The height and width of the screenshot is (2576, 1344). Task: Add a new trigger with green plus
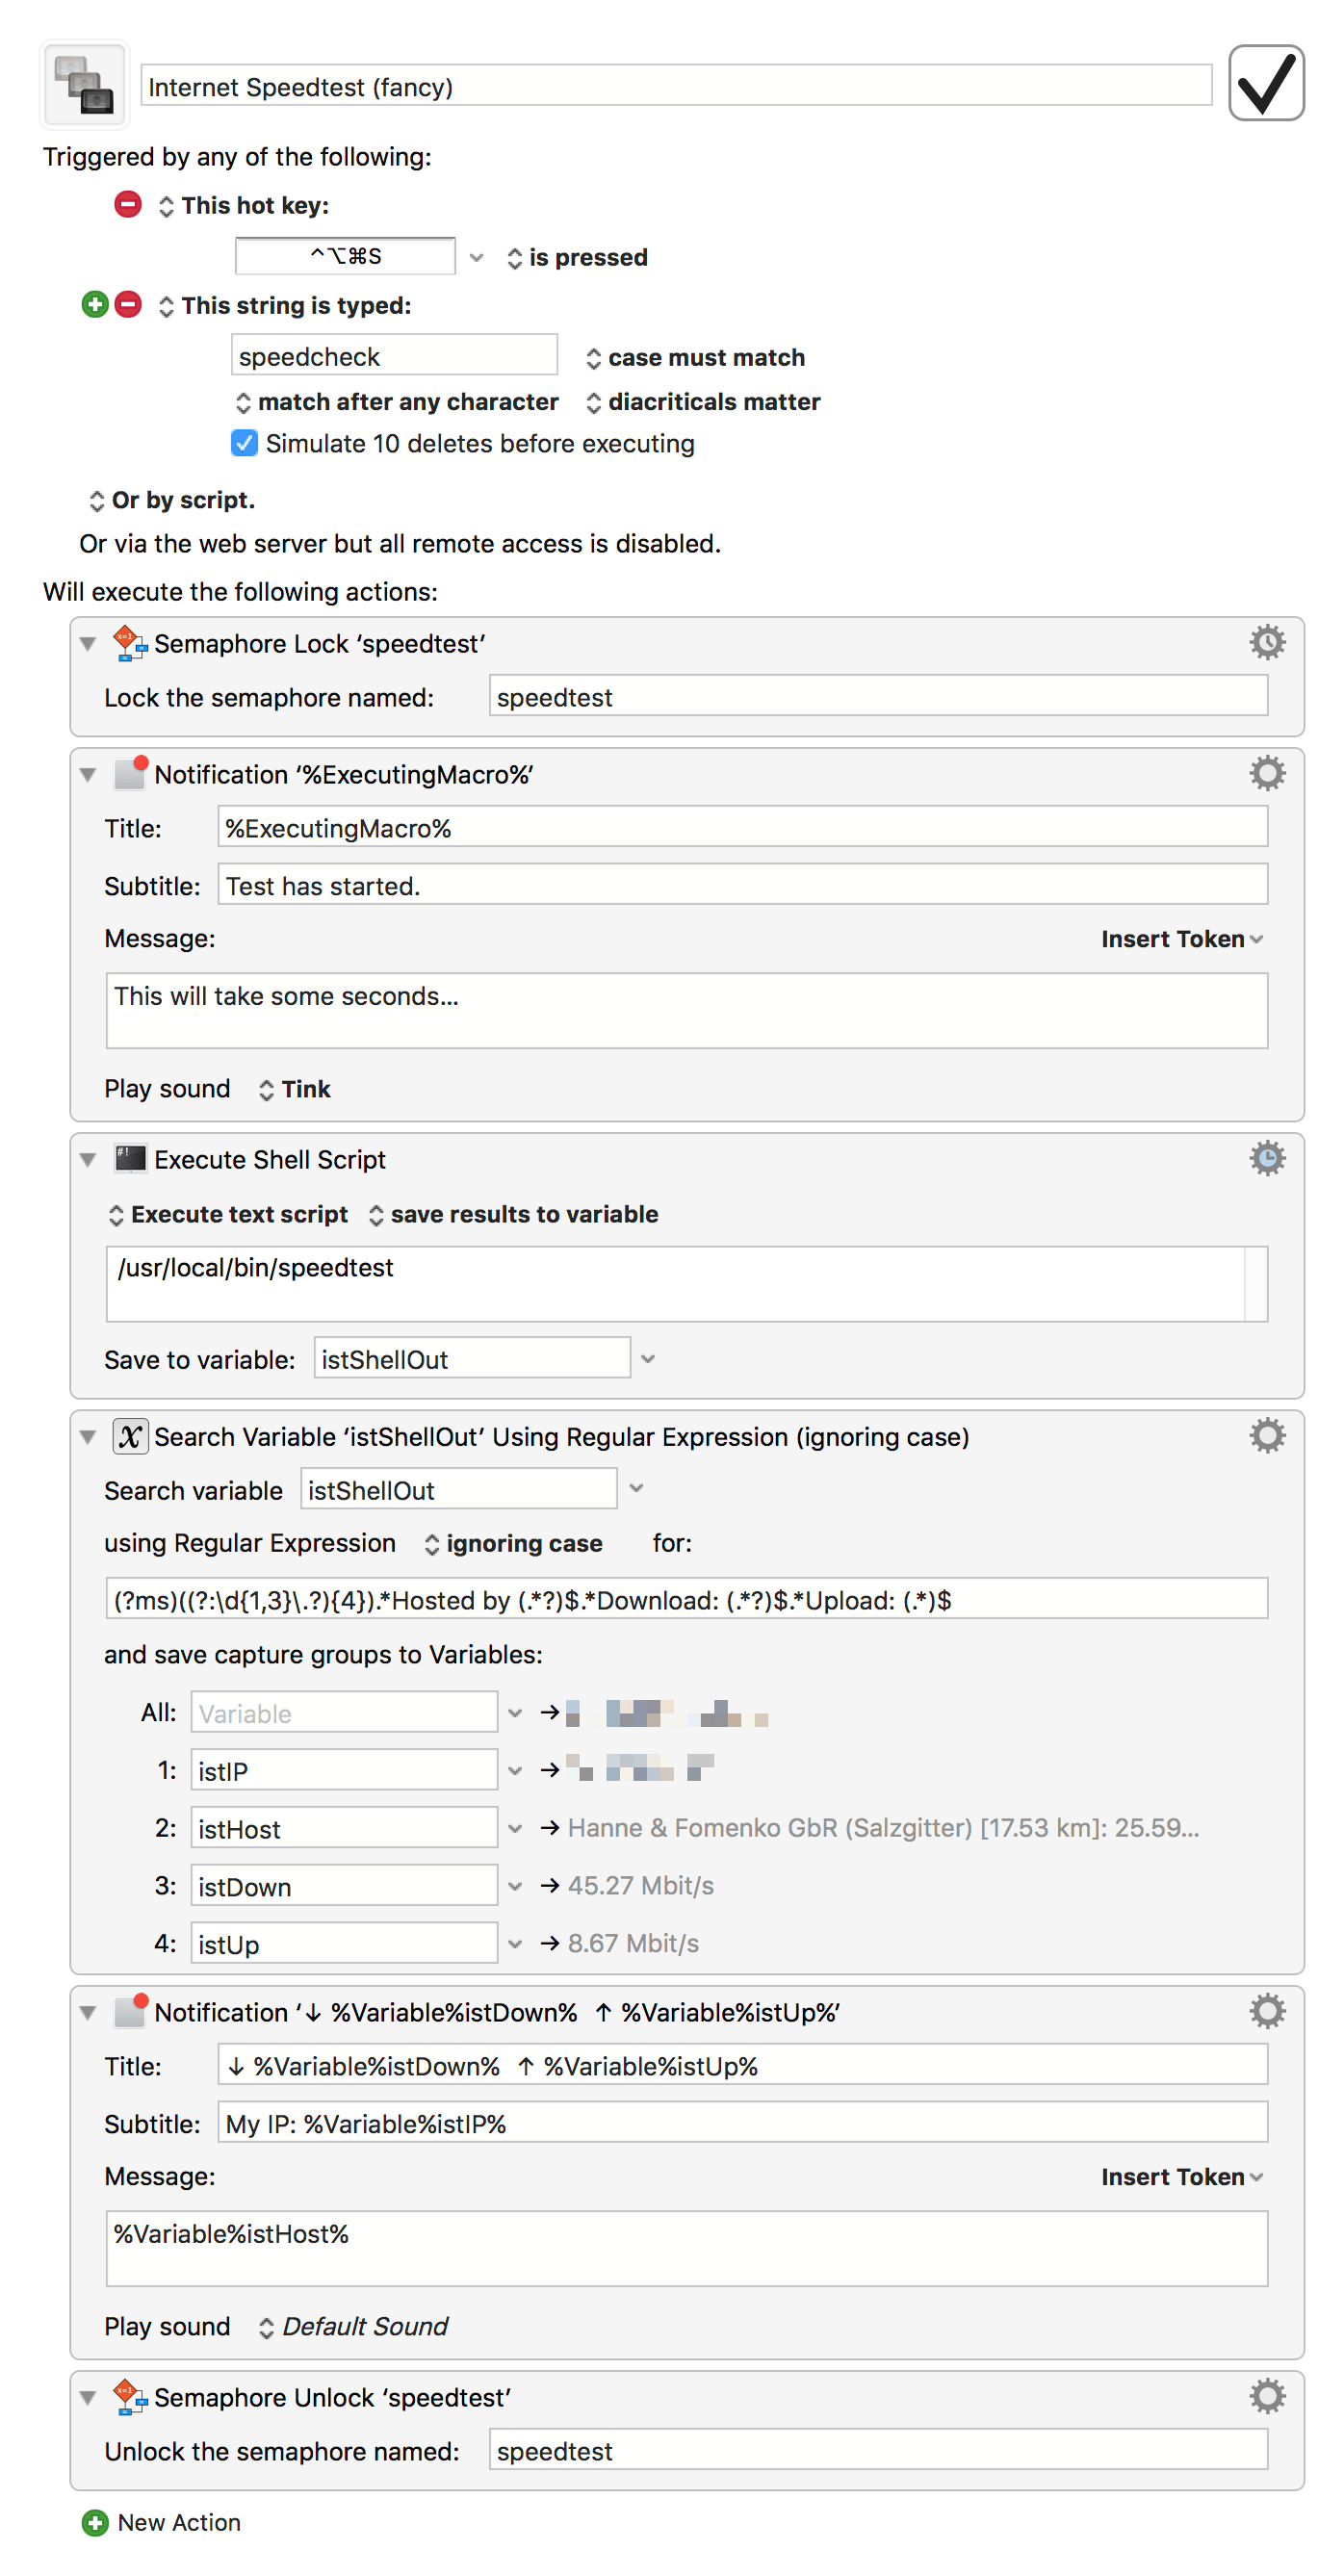pos(95,305)
